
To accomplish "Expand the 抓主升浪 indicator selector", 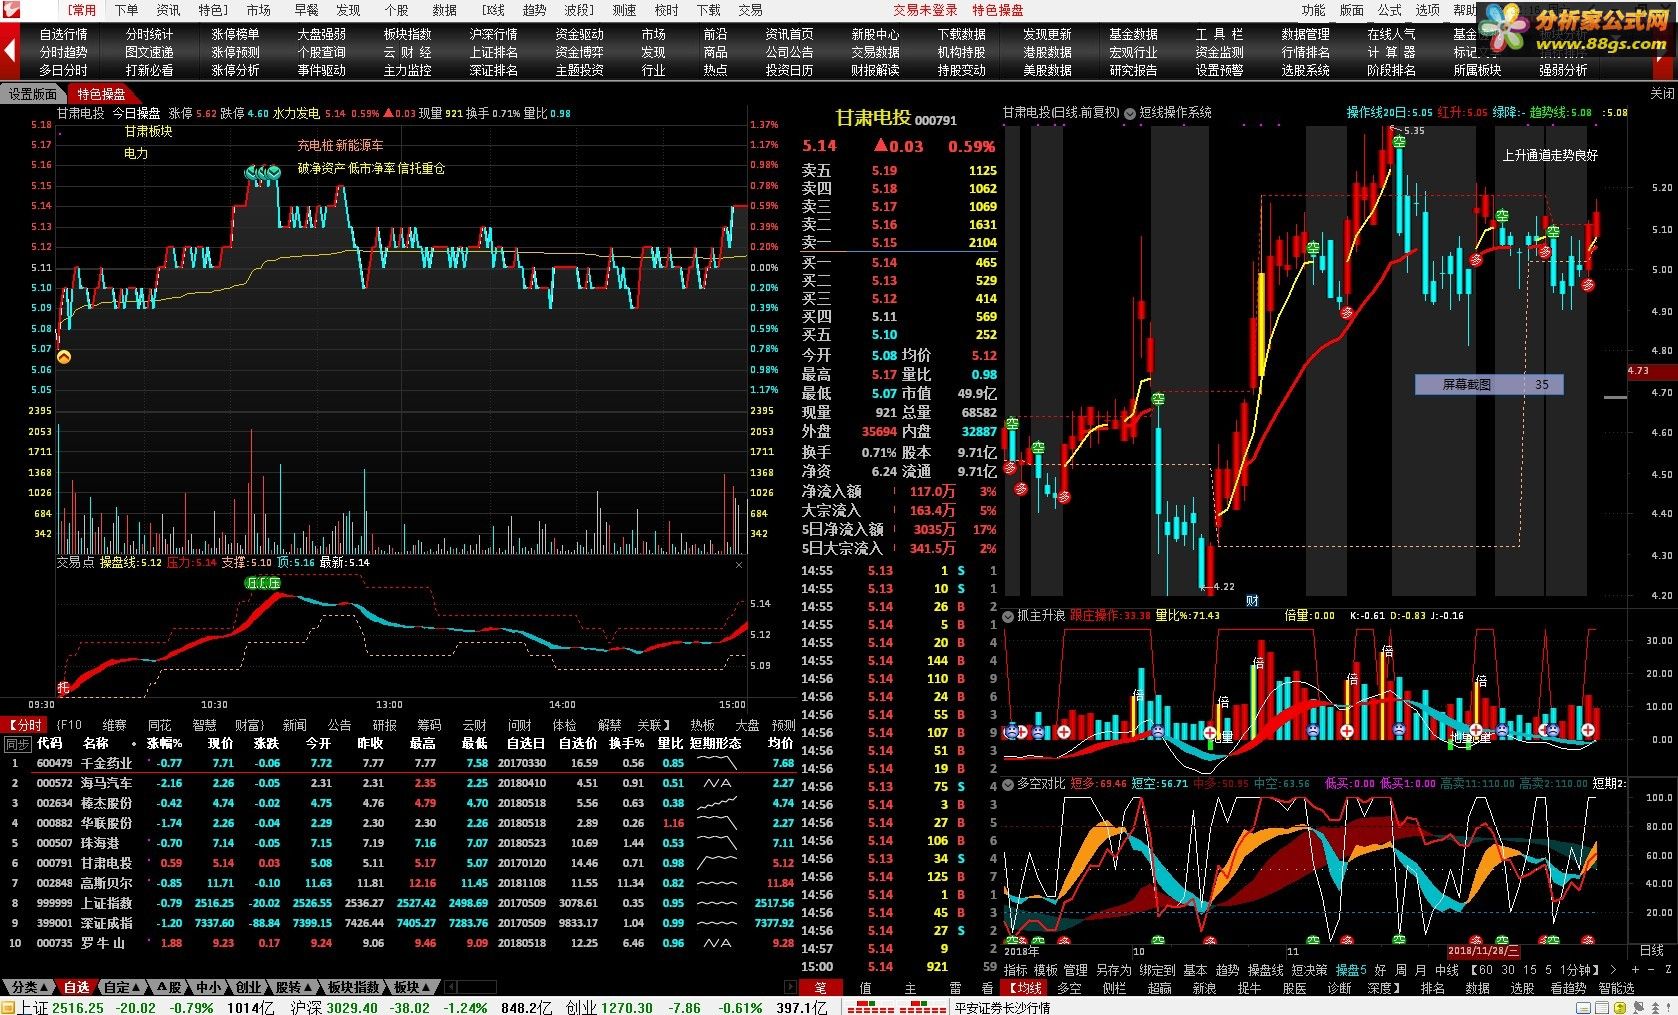I will pos(1009,616).
